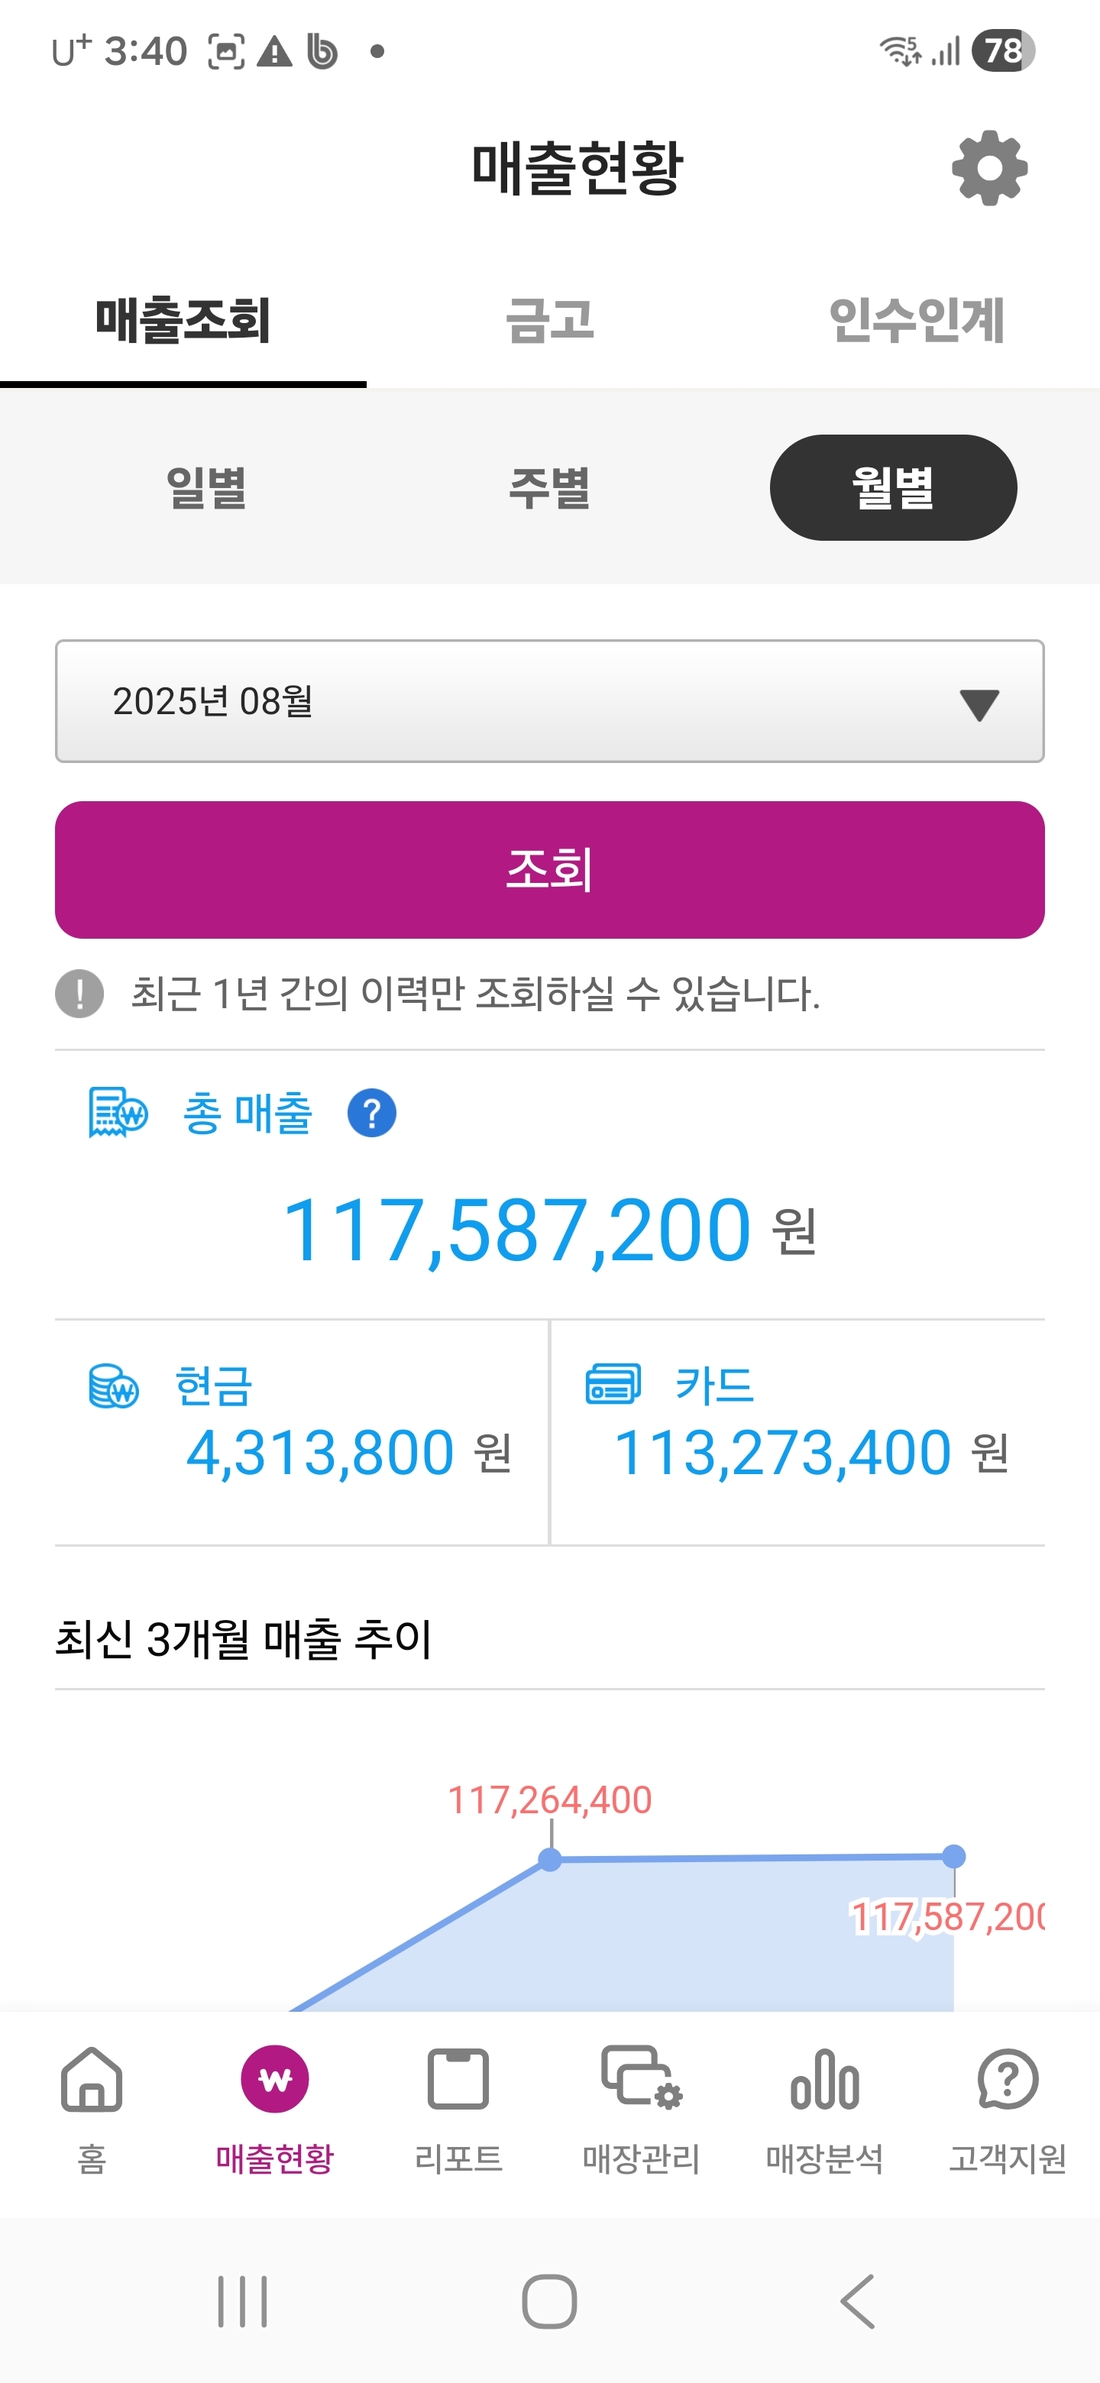
Task: Select the 주별 weekly view
Action: click(549, 488)
